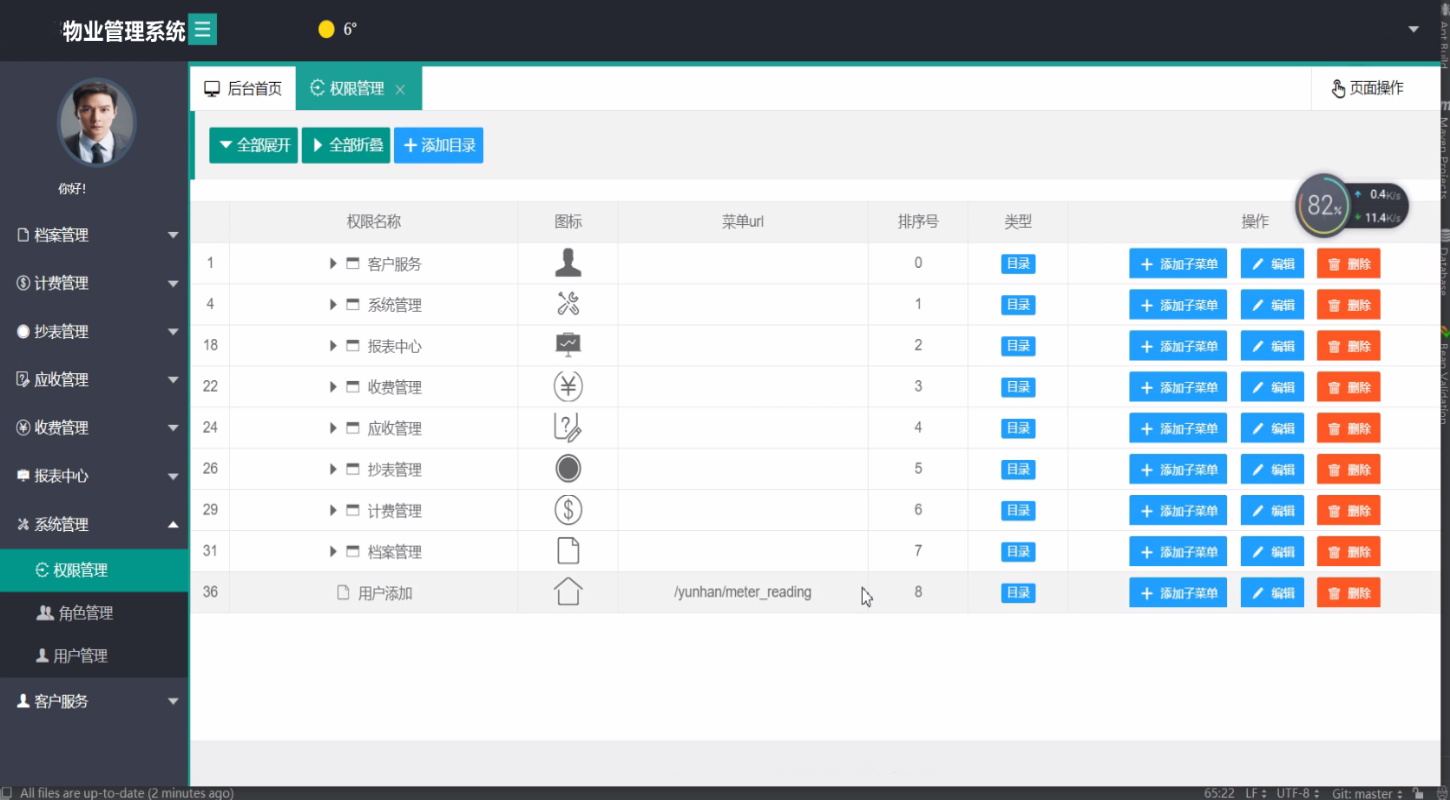Switch to the 后台首页 tab

click(243, 88)
